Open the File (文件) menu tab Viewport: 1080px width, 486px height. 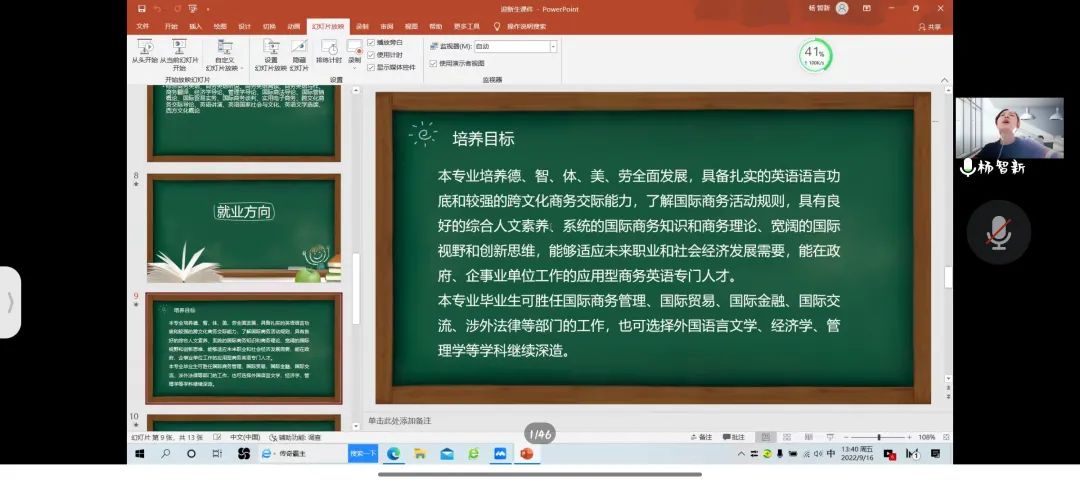[143, 26]
